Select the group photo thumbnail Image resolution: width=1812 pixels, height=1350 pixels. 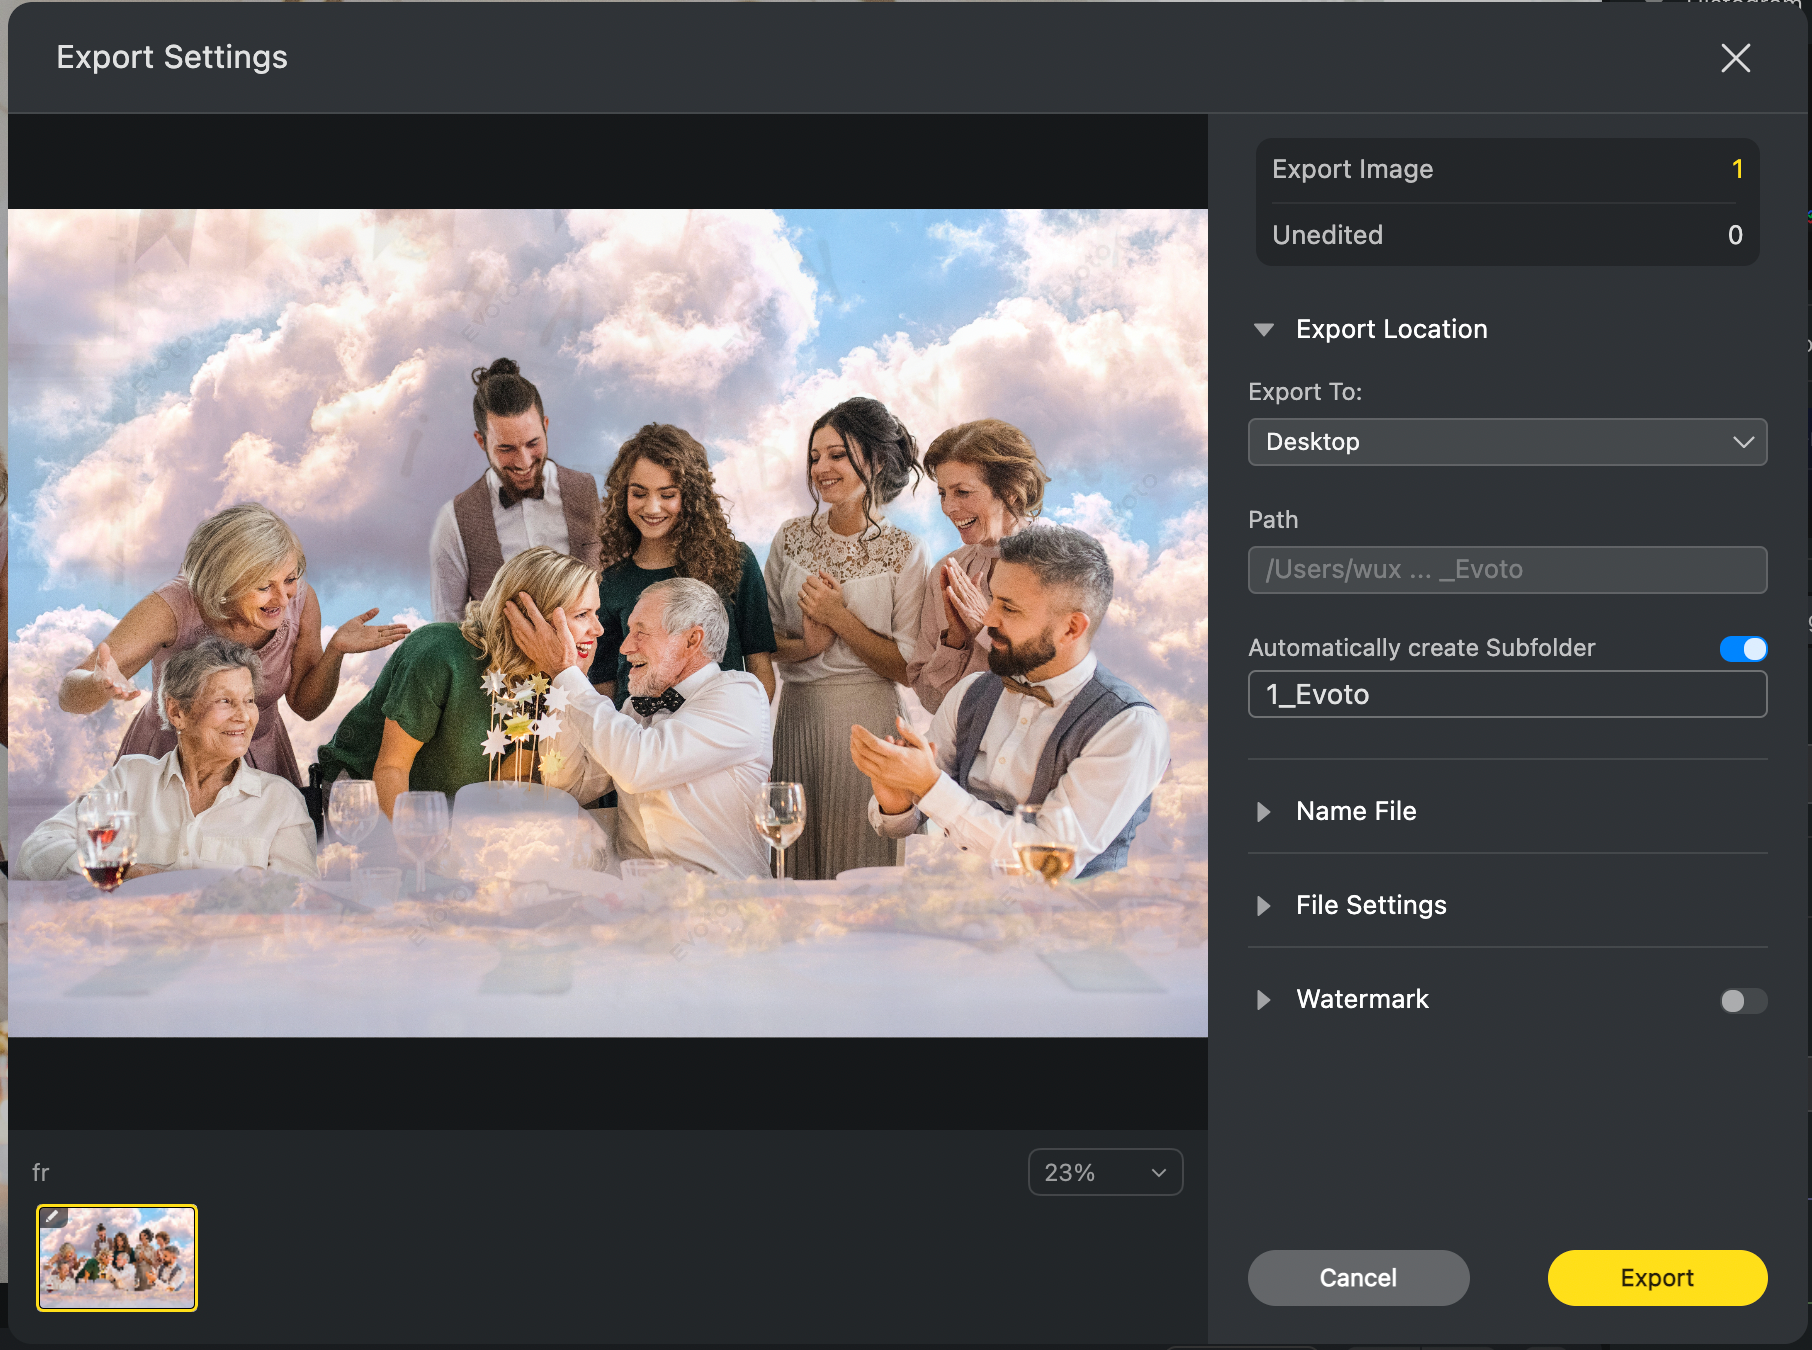click(117, 1258)
